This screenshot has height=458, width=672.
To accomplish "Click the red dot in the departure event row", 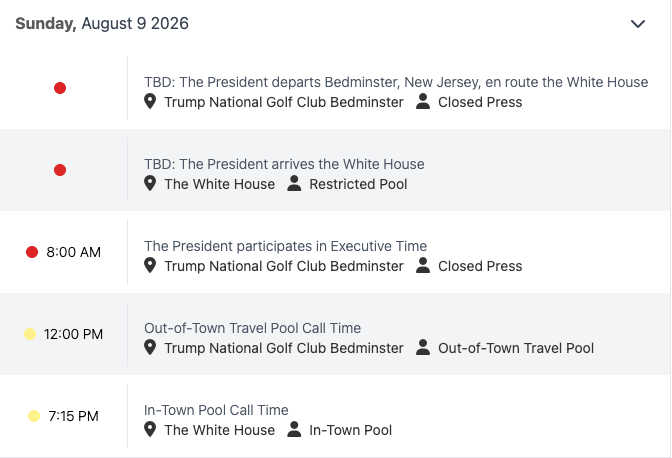I will tap(60, 88).
